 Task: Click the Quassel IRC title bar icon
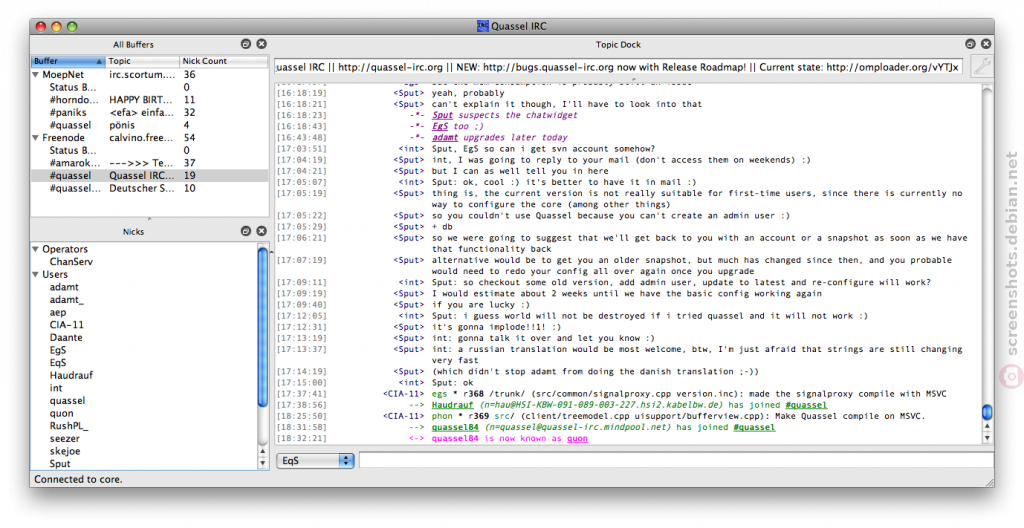click(483, 26)
